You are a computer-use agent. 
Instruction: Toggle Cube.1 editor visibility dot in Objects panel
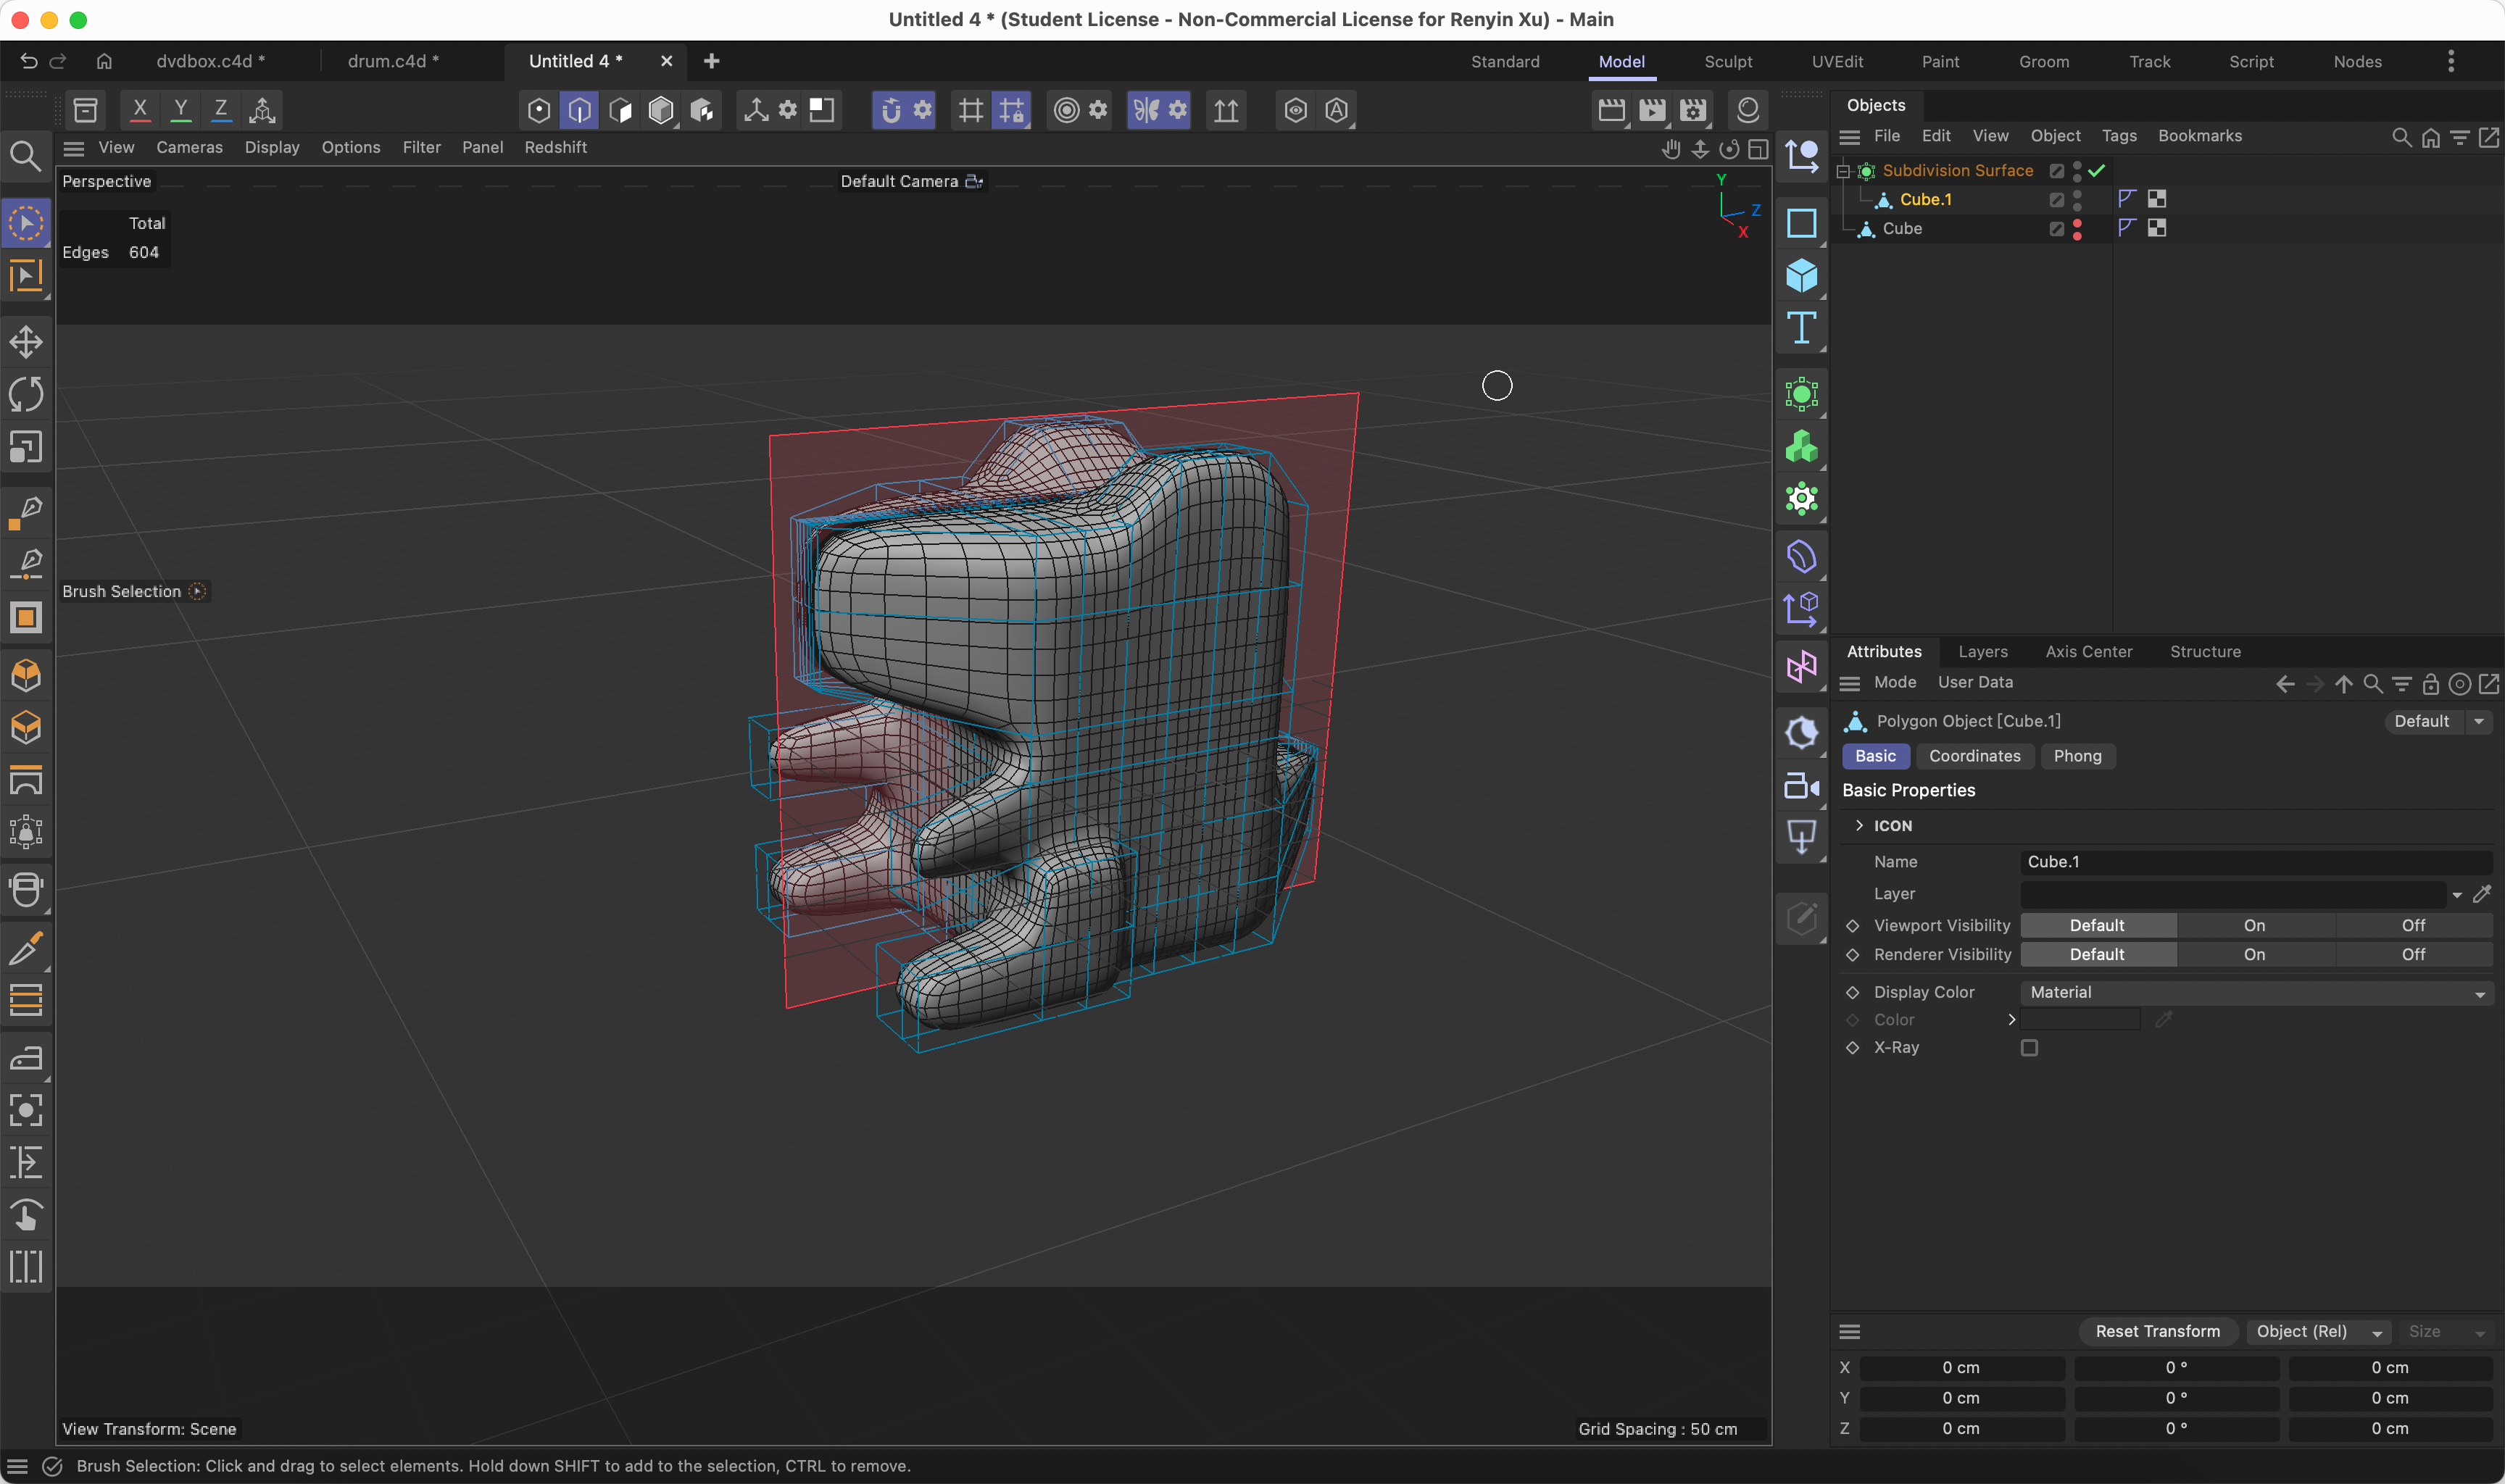[x=2078, y=193]
